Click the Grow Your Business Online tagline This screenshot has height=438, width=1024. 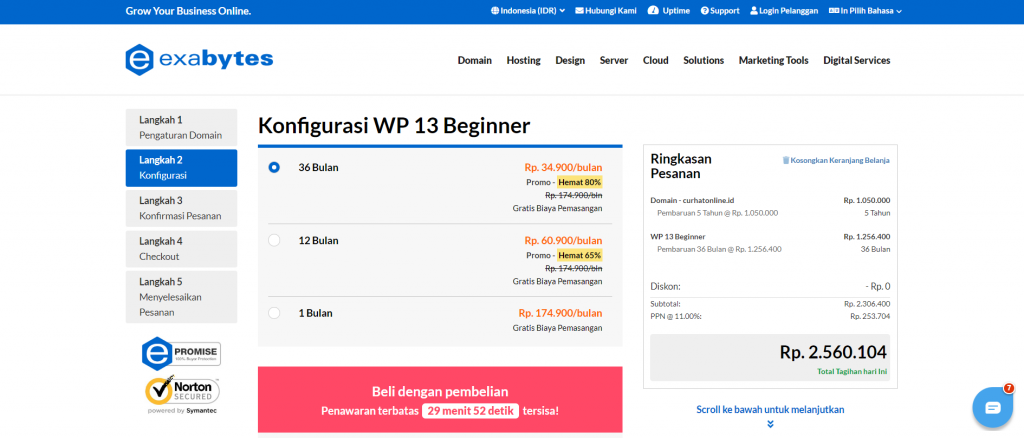tap(188, 11)
